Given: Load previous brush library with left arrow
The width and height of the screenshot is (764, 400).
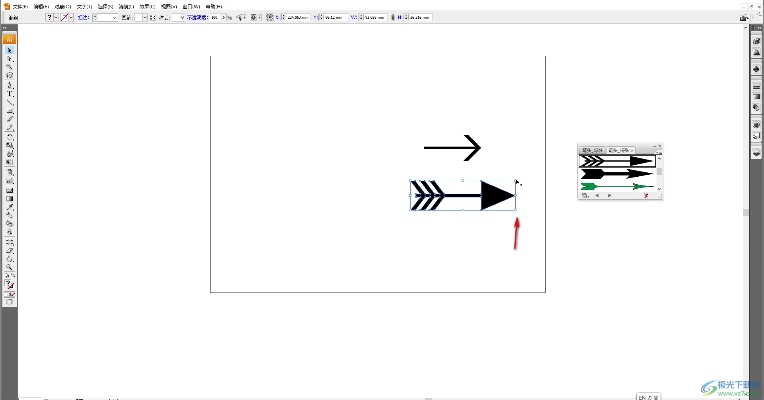Looking at the screenshot, I should click(x=597, y=195).
